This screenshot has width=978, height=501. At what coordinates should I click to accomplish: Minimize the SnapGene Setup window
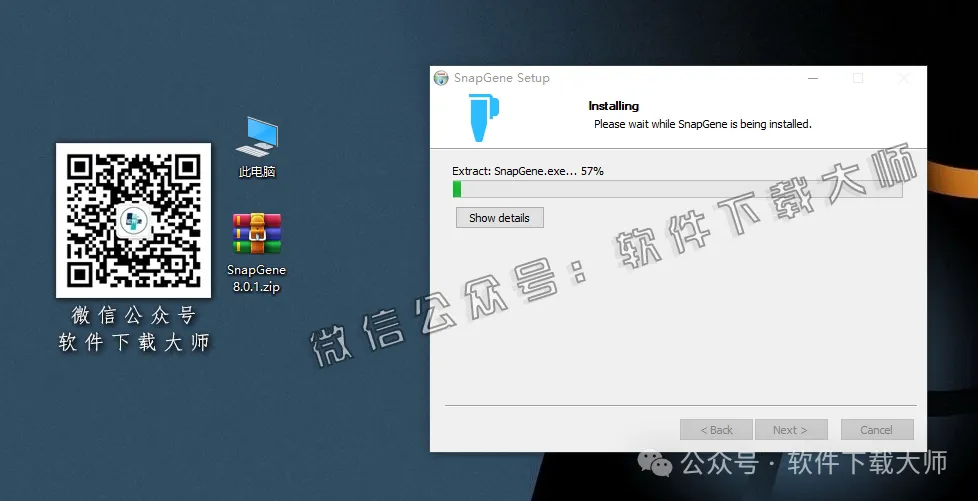813,79
